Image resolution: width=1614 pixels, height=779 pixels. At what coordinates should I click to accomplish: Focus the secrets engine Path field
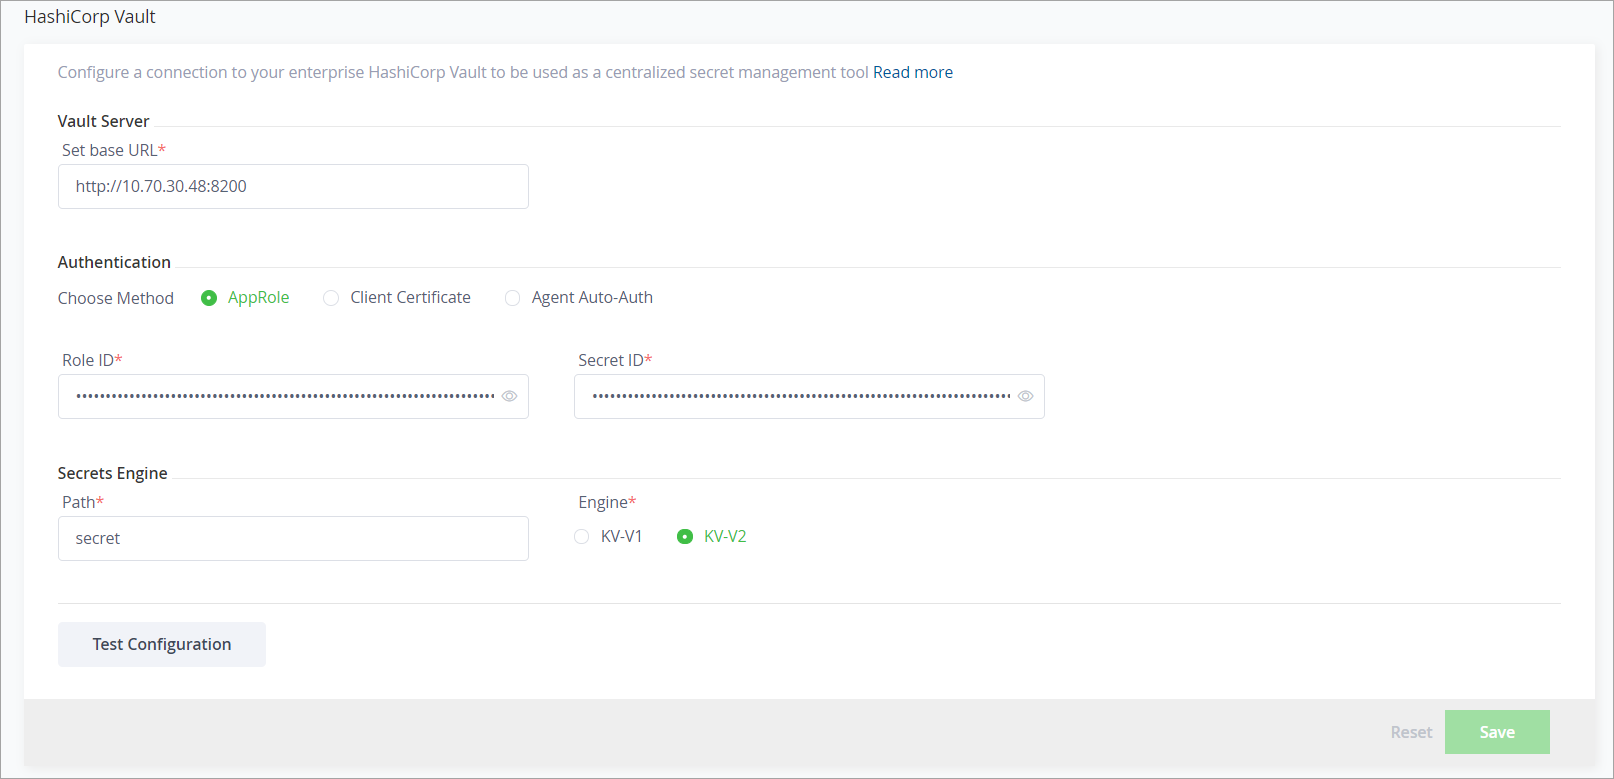[x=293, y=538]
